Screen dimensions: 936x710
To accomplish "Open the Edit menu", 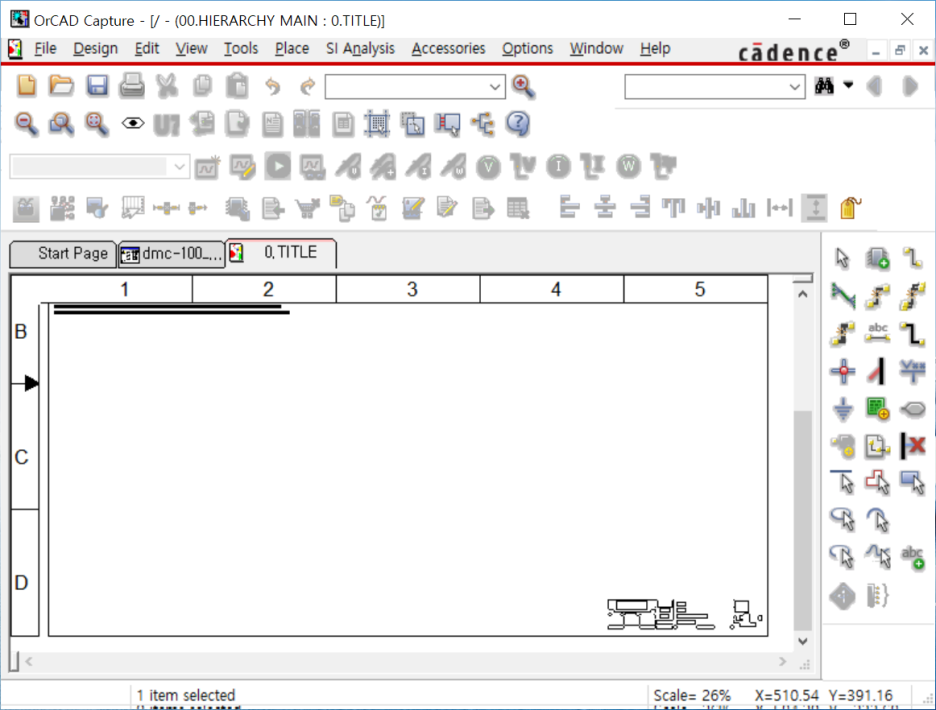I will click(x=146, y=48).
